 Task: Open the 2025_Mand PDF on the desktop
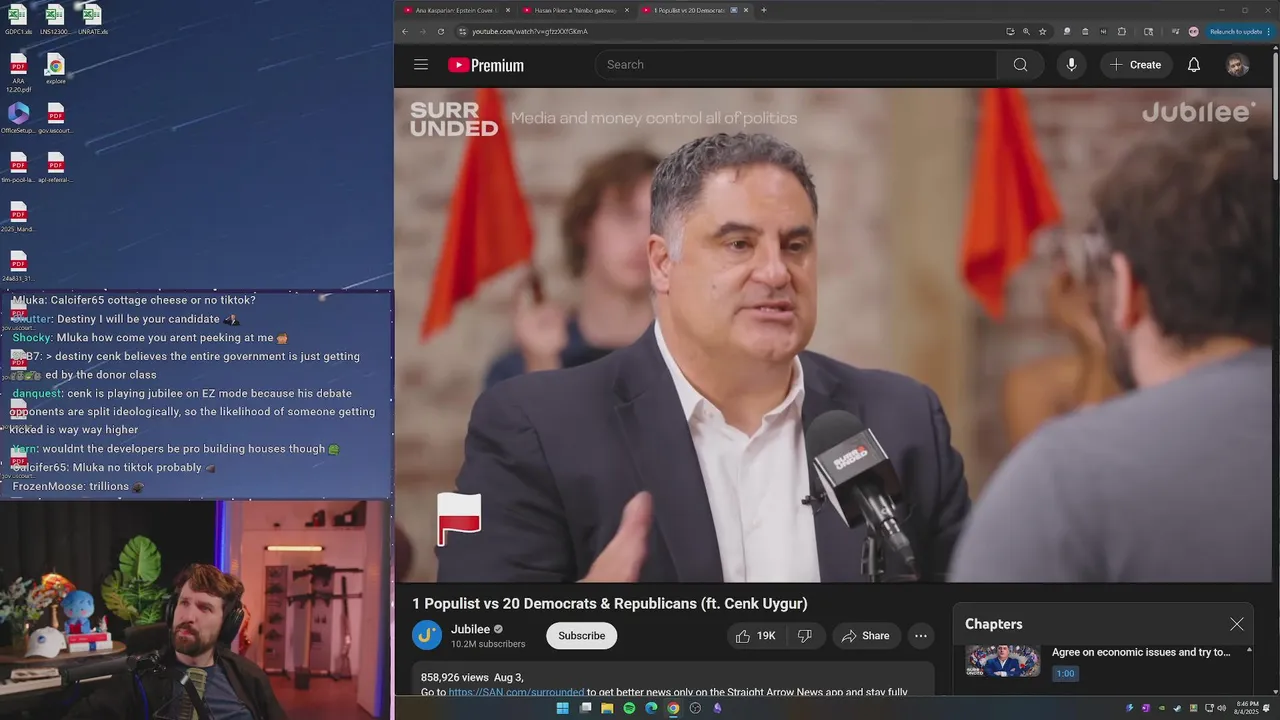pos(18,217)
